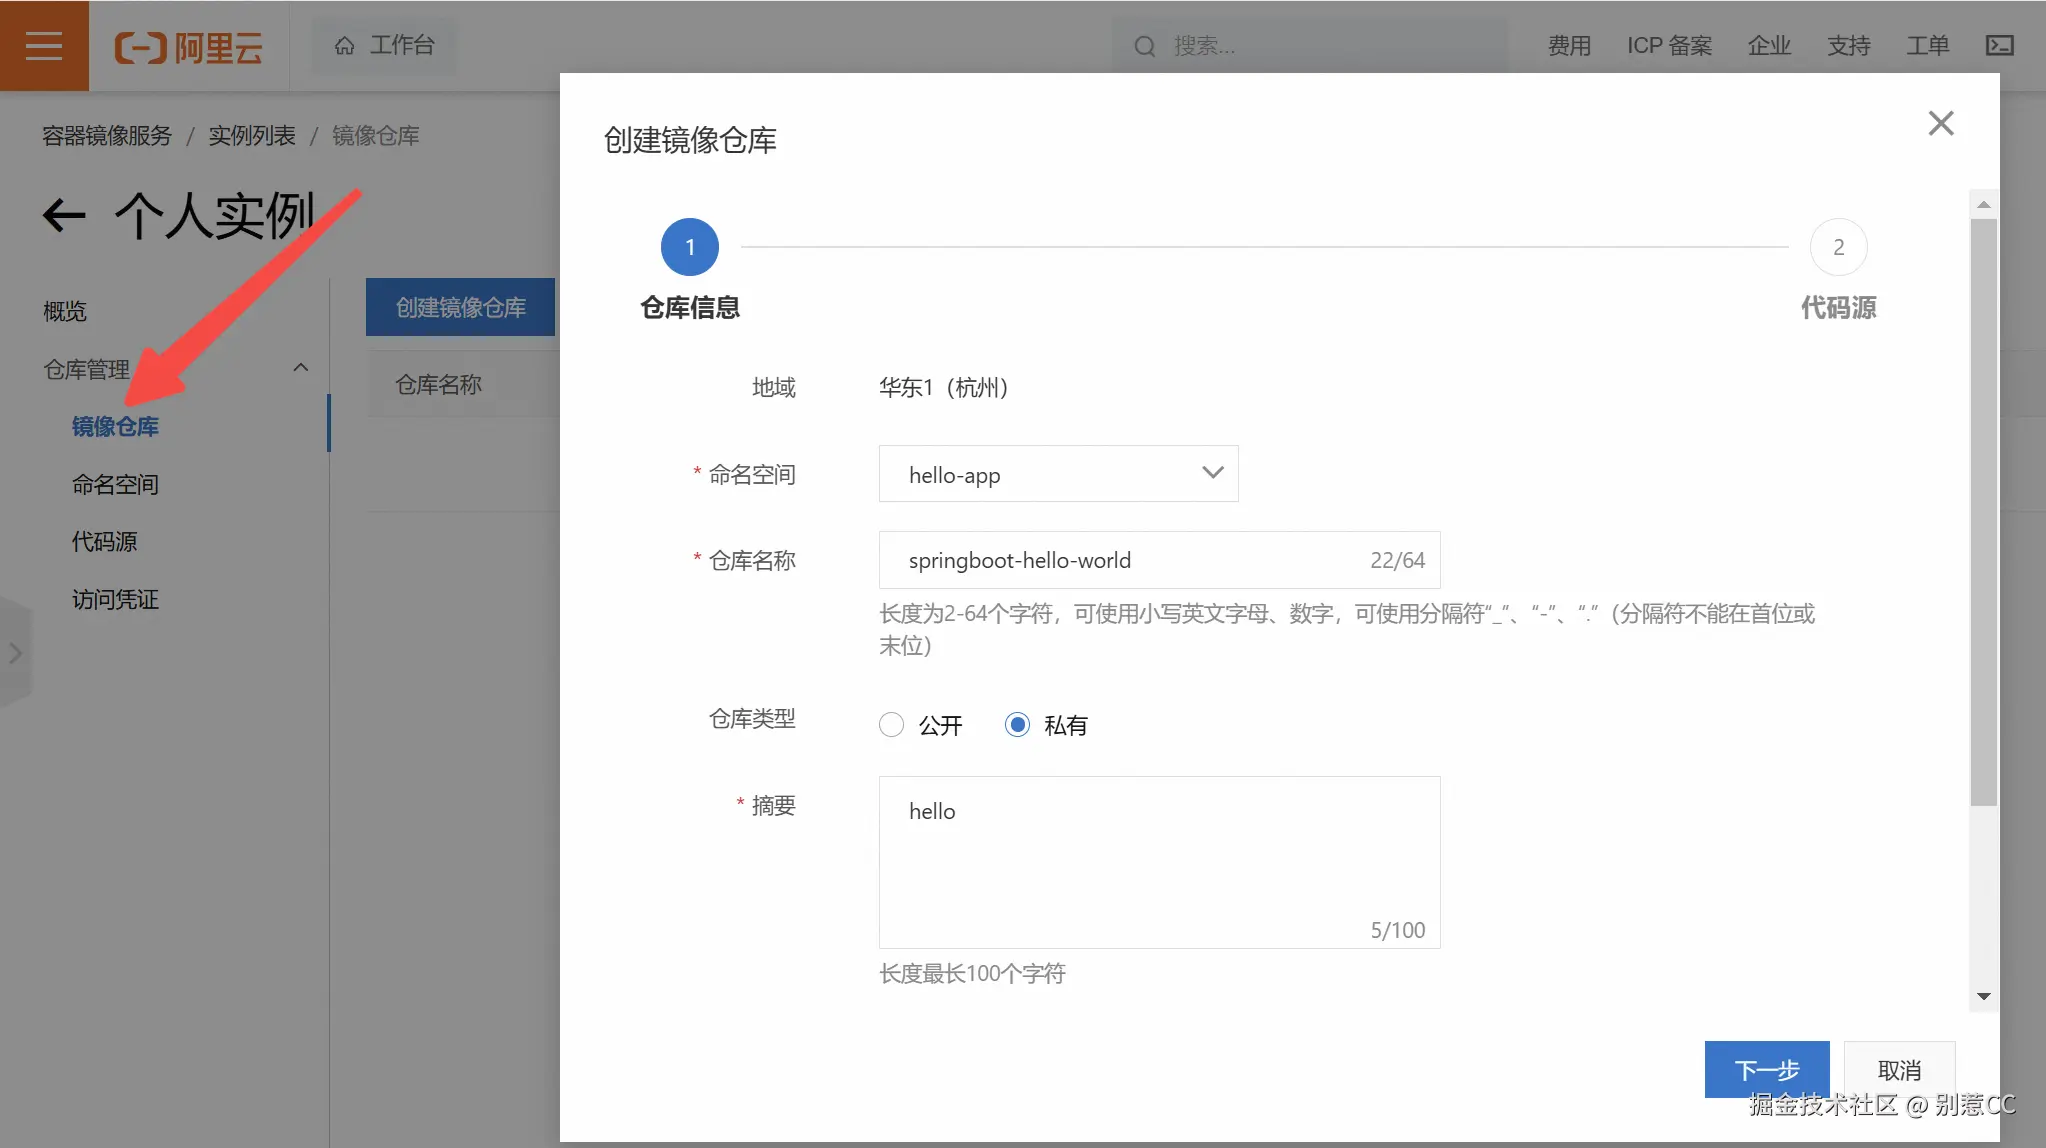Expand the left edge sidebar handle
Image resolution: width=2046 pixels, height=1148 pixels.
(x=15, y=654)
